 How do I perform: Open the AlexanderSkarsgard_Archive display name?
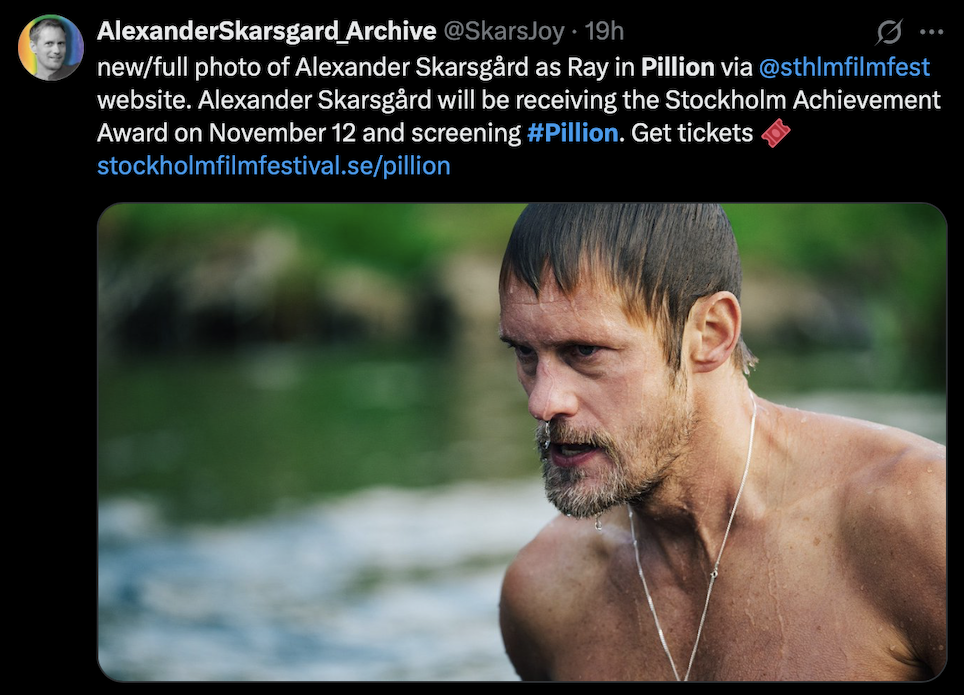(266, 31)
